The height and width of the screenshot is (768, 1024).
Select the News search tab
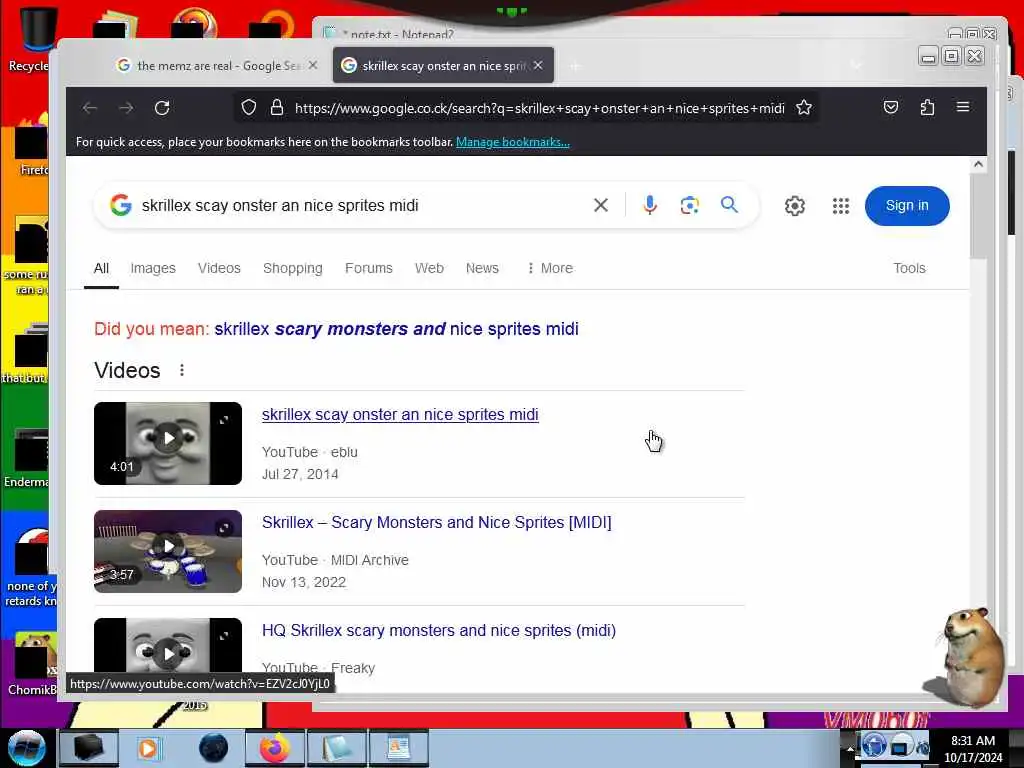(482, 268)
